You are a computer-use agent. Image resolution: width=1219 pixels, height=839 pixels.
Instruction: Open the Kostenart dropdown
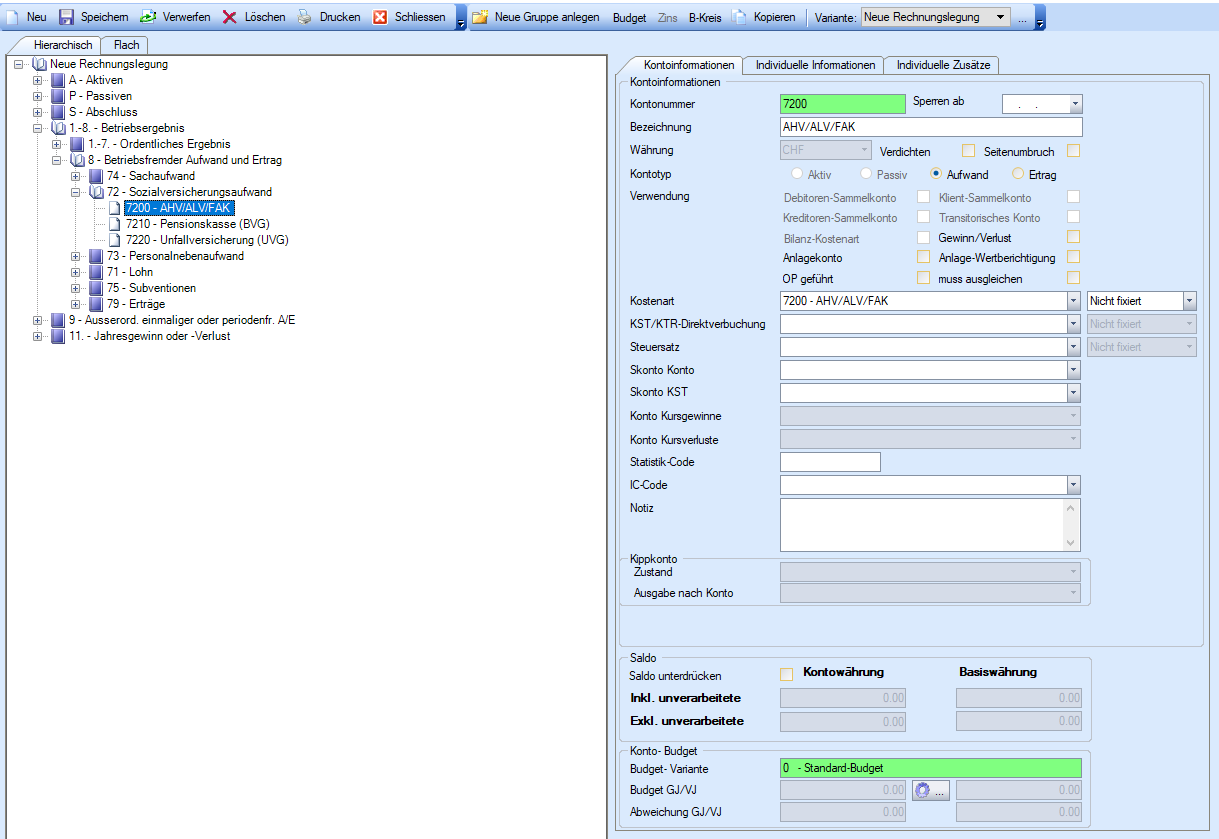pyautogui.click(x=1073, y=301)
